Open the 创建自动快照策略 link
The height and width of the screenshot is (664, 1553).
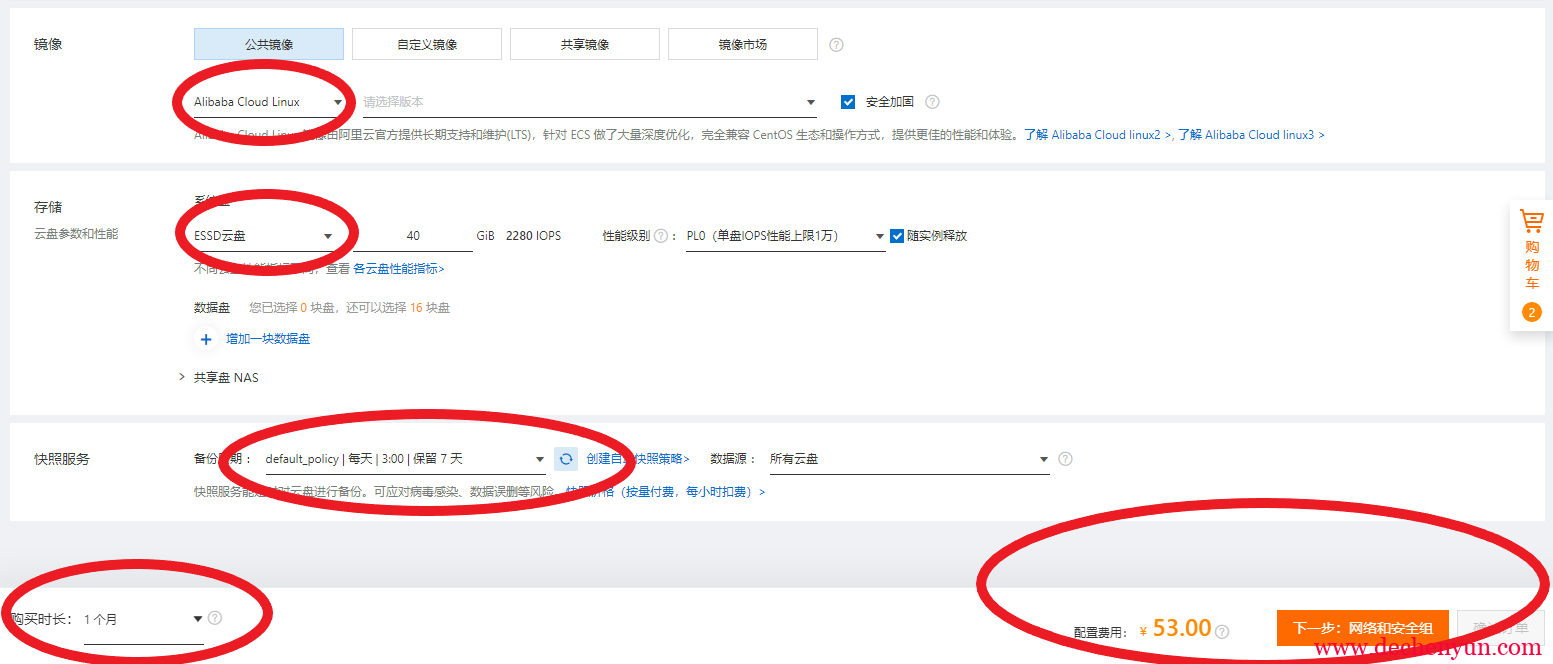[x=638, y=459]
